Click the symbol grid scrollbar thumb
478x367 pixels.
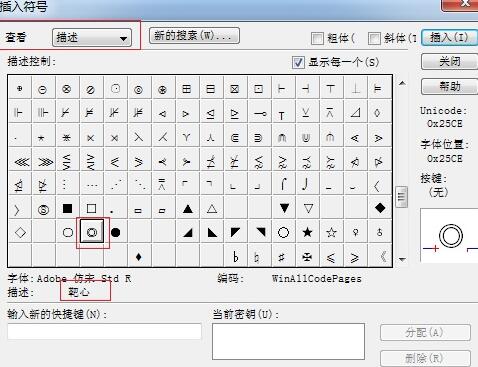[x=401, y=197]
